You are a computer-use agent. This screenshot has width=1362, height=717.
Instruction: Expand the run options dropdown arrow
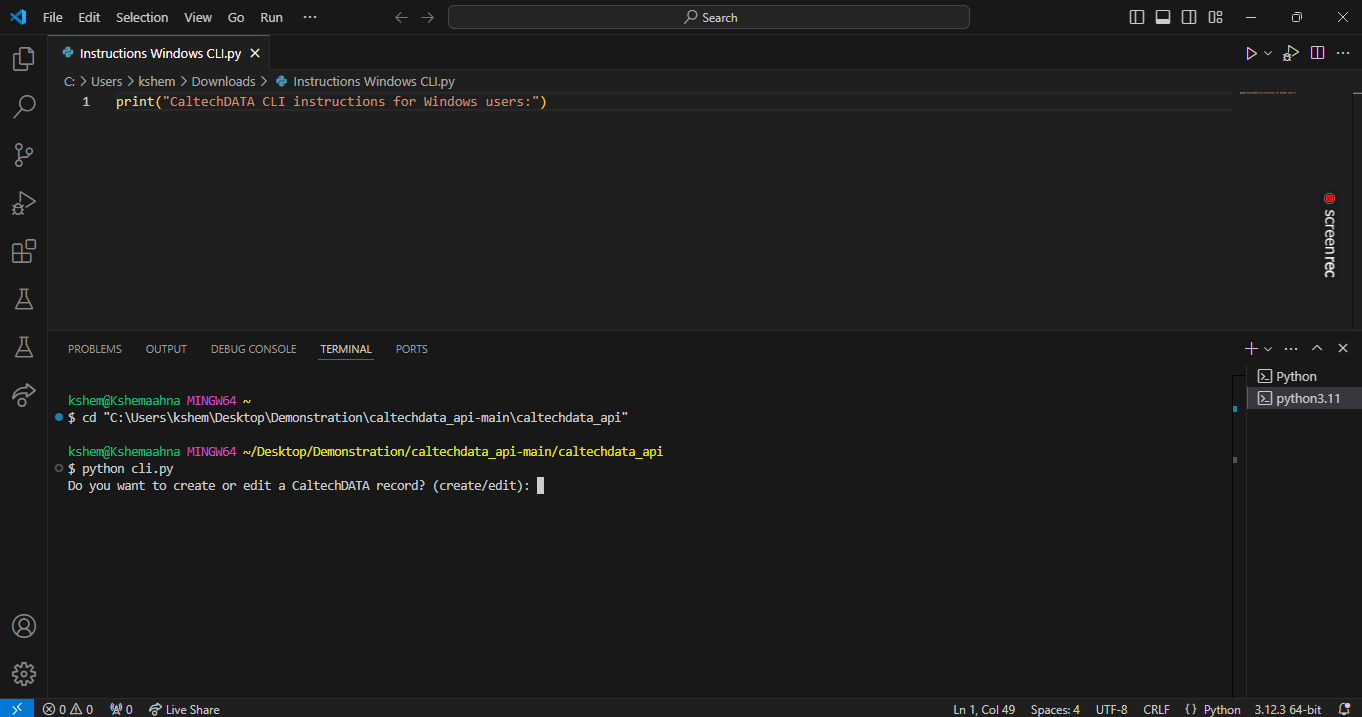click(x=1268, y=53)
